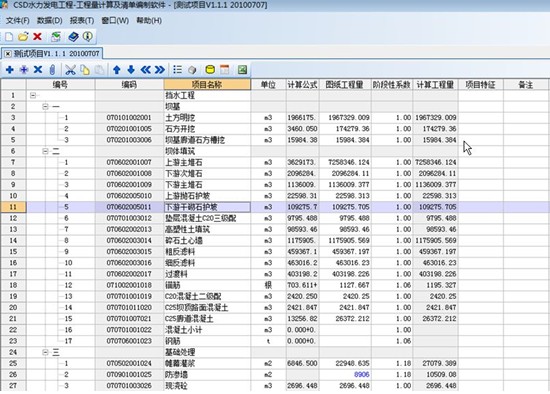Viewport: 550px width, 394px height.
Task: Click calculated quantity 27079.389
Action: 435,363
